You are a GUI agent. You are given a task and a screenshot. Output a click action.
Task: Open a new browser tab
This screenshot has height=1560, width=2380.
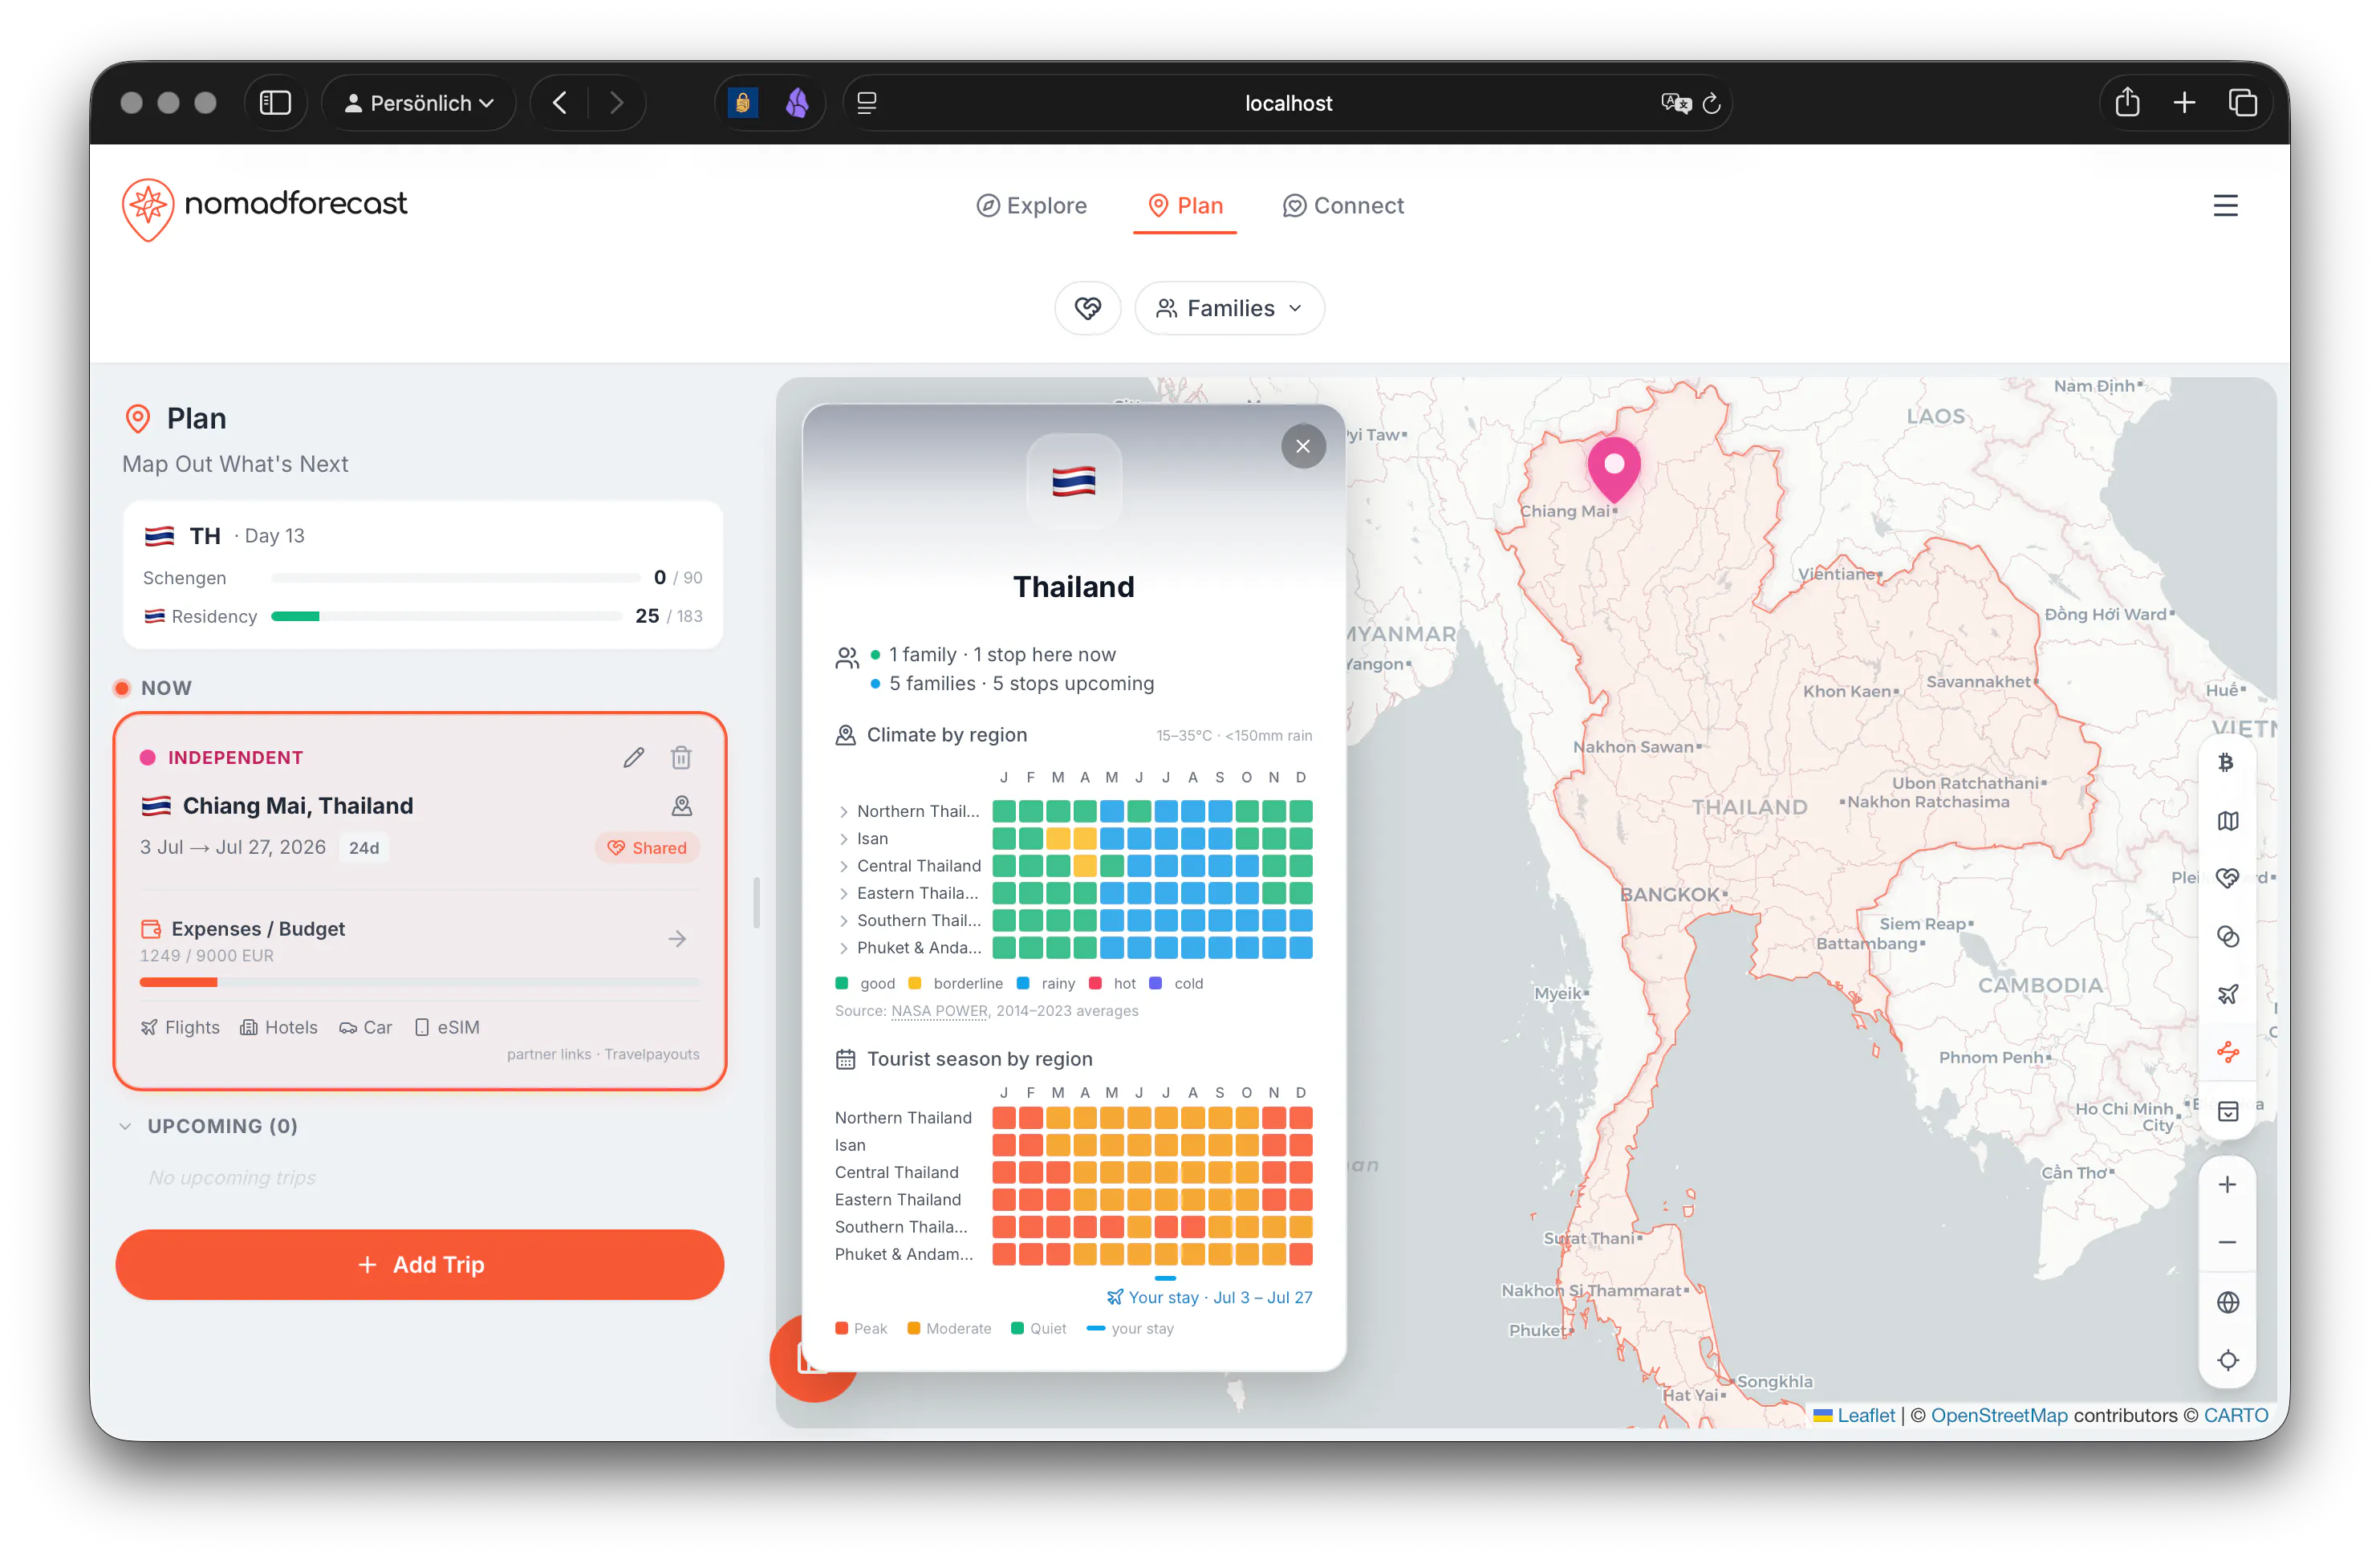(x=2184, y=102)
